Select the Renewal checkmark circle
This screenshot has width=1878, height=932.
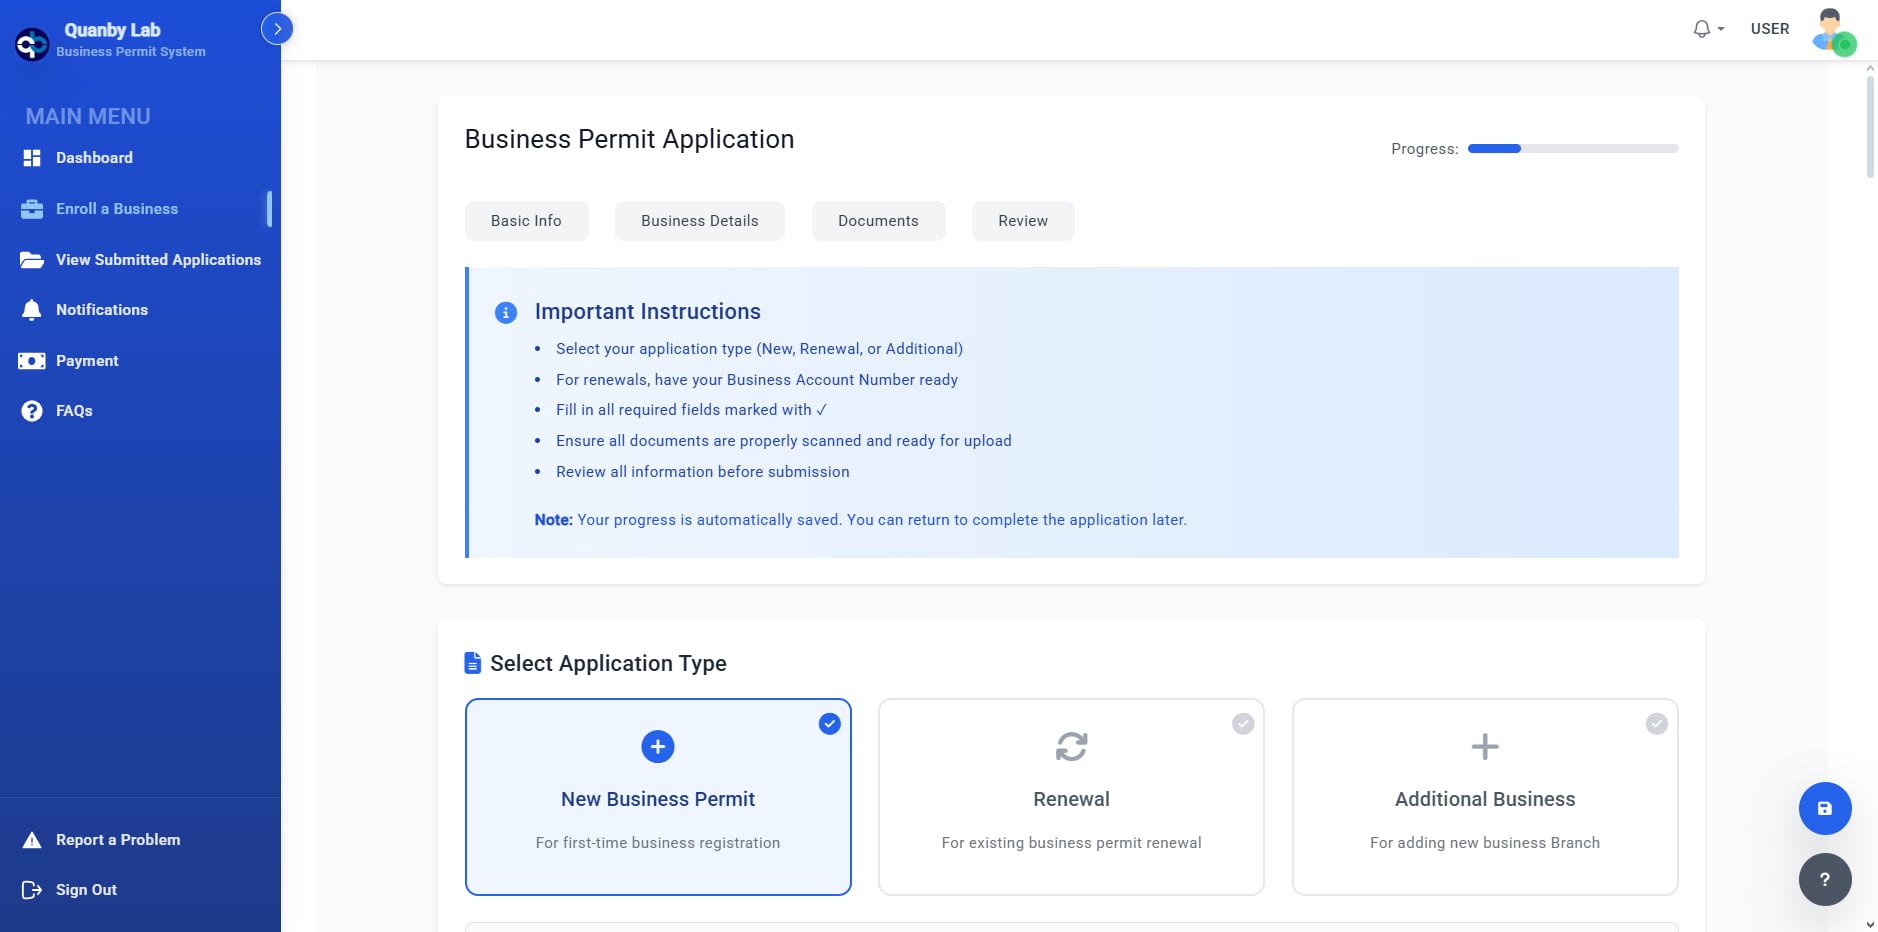click(1243, 723)
